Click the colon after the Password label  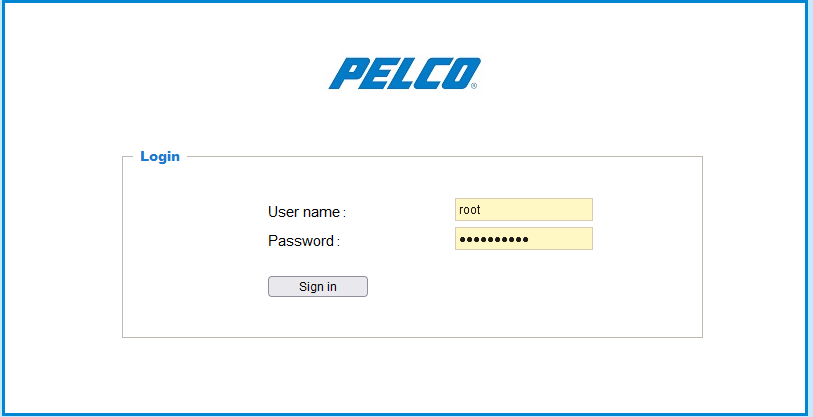click(338, 242)
